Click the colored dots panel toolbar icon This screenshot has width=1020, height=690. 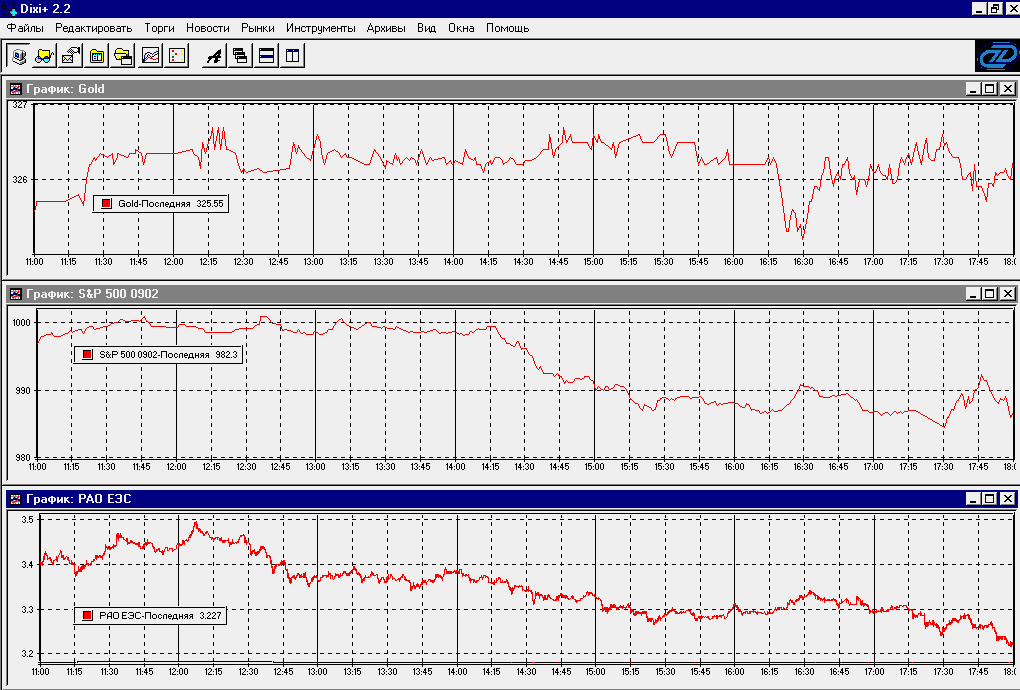coord(177,56)
